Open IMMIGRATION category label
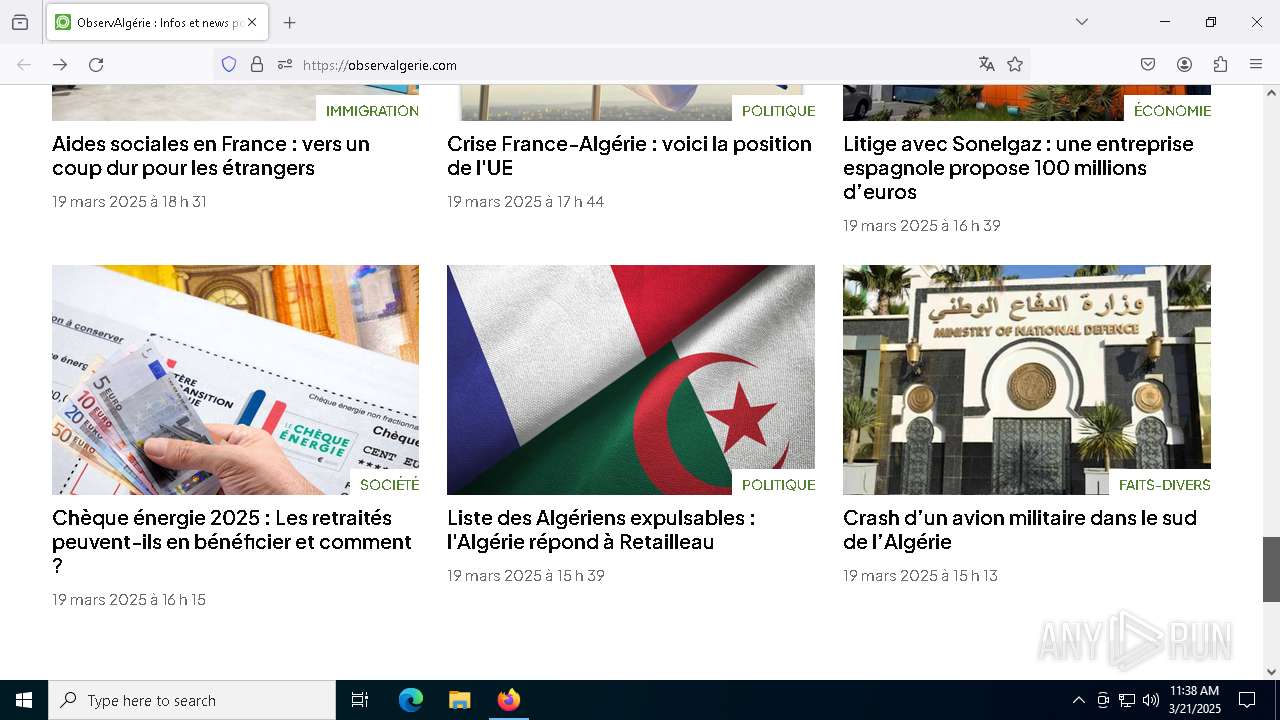This screenshot has width=1280, height=720. click(x=372, y=111)
